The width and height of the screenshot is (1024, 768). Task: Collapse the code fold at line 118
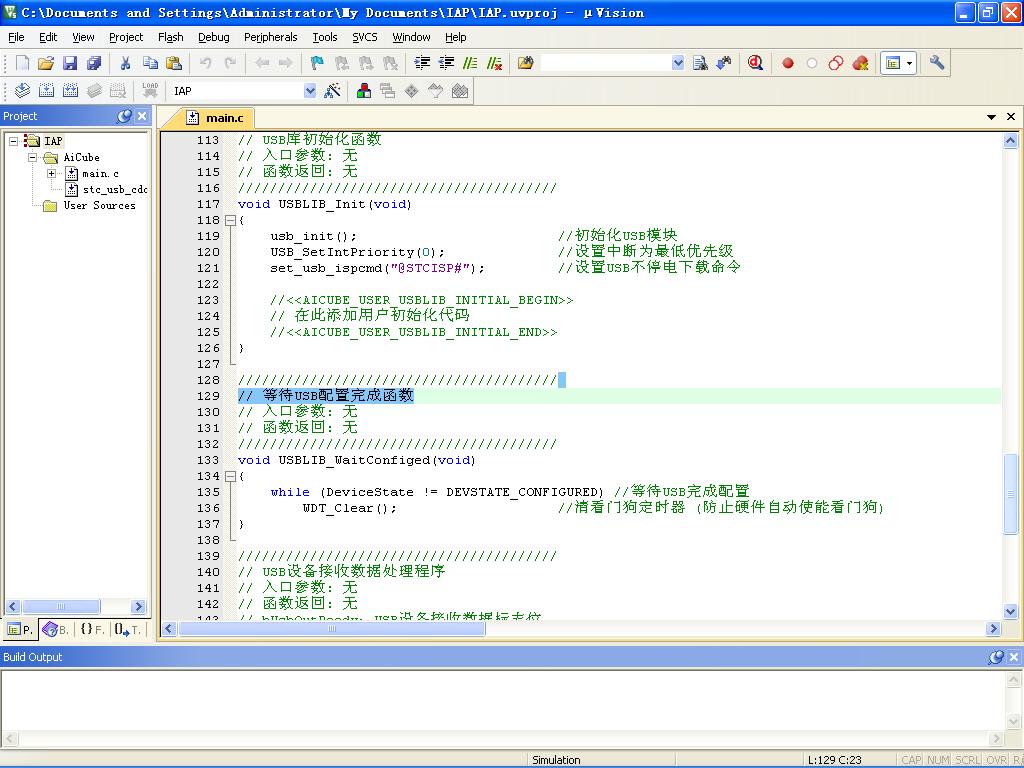(230, 221)
